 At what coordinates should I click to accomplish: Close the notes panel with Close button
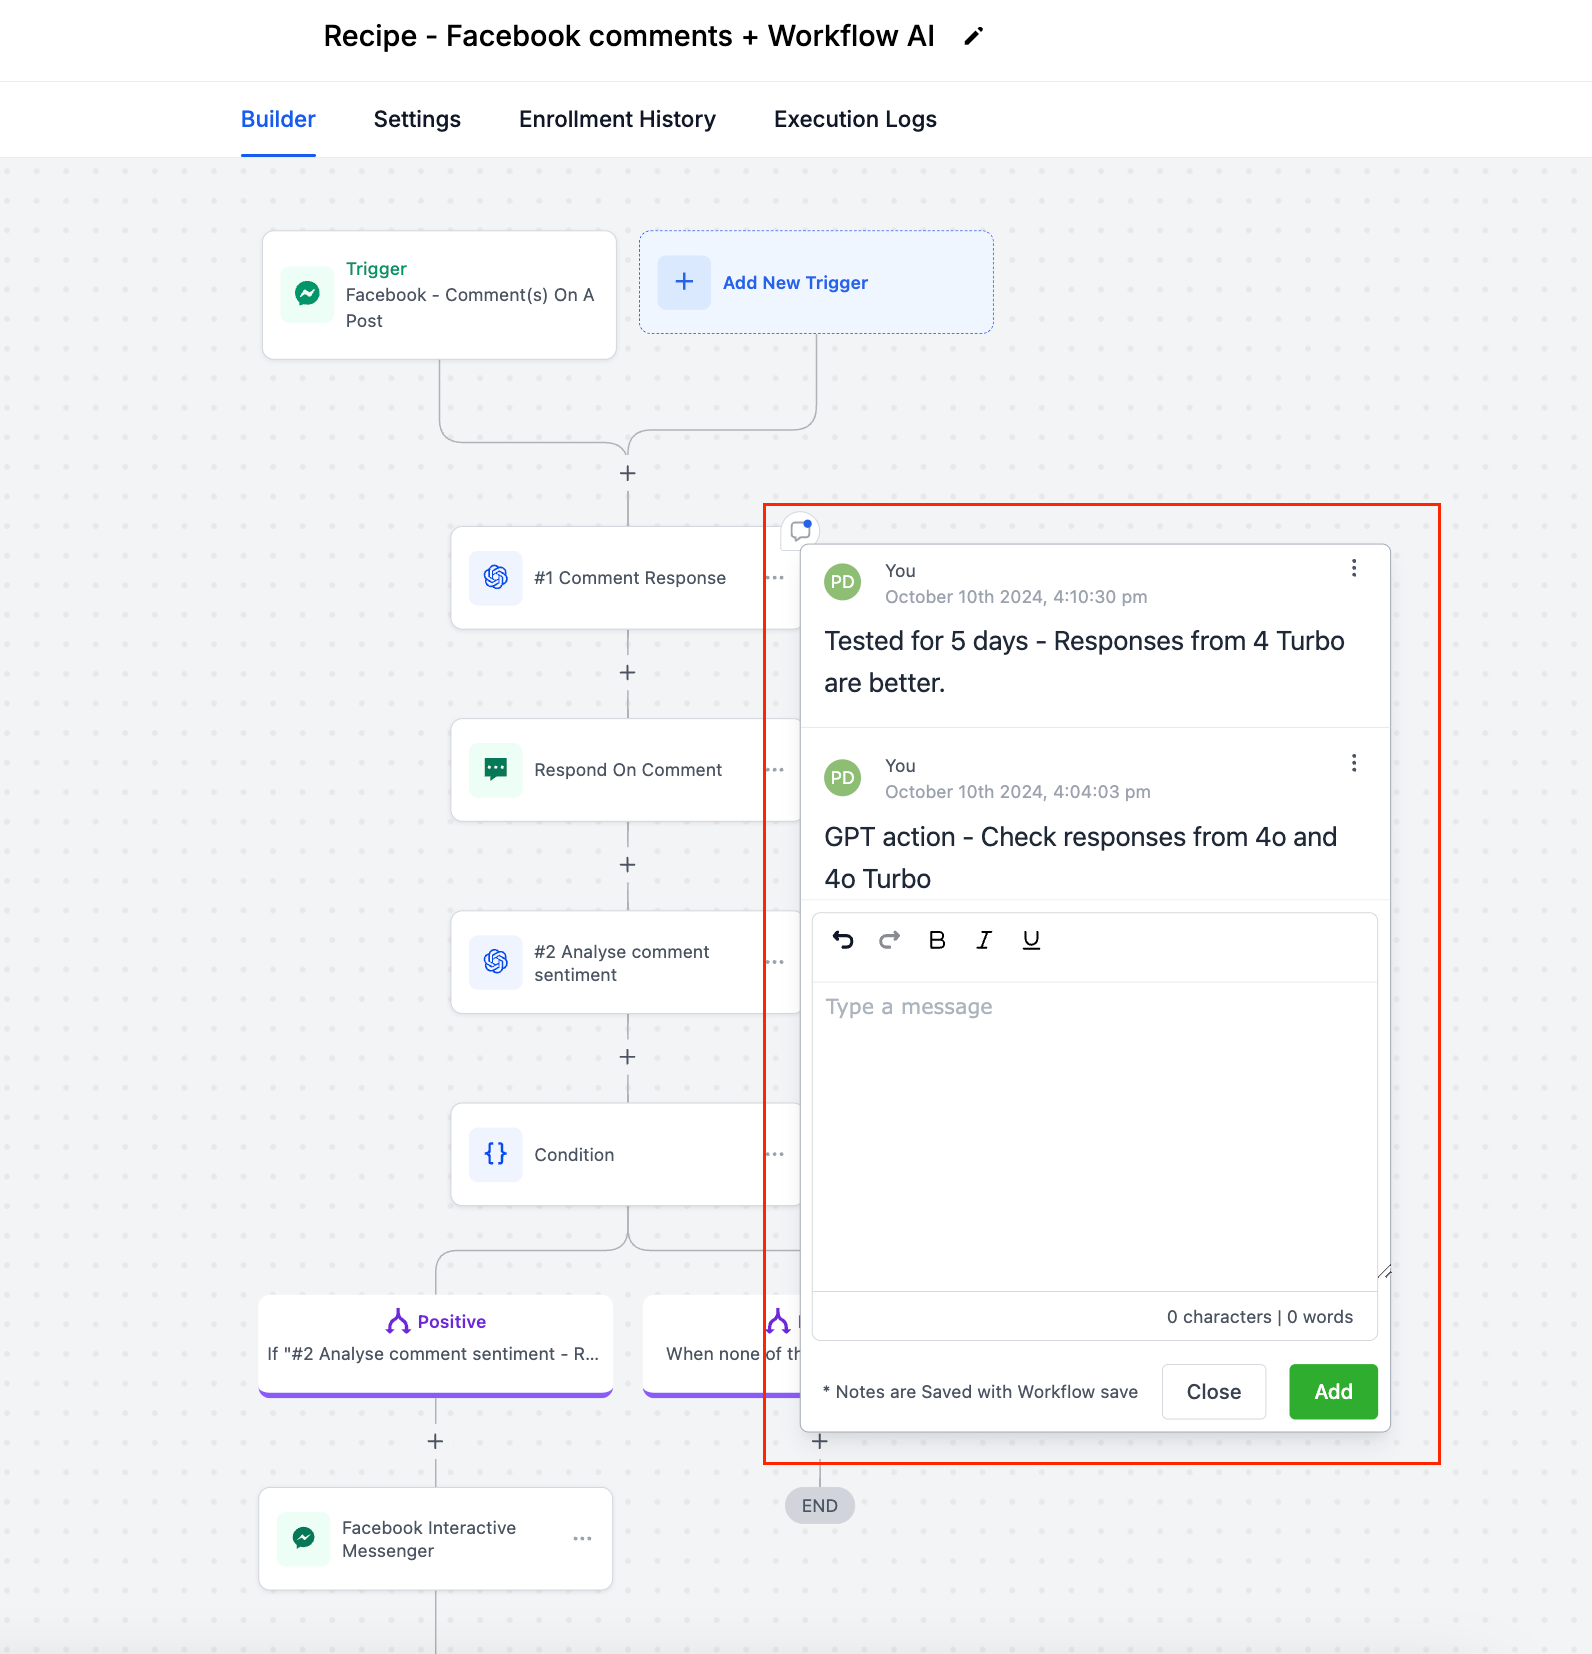pos(1214,1392)
